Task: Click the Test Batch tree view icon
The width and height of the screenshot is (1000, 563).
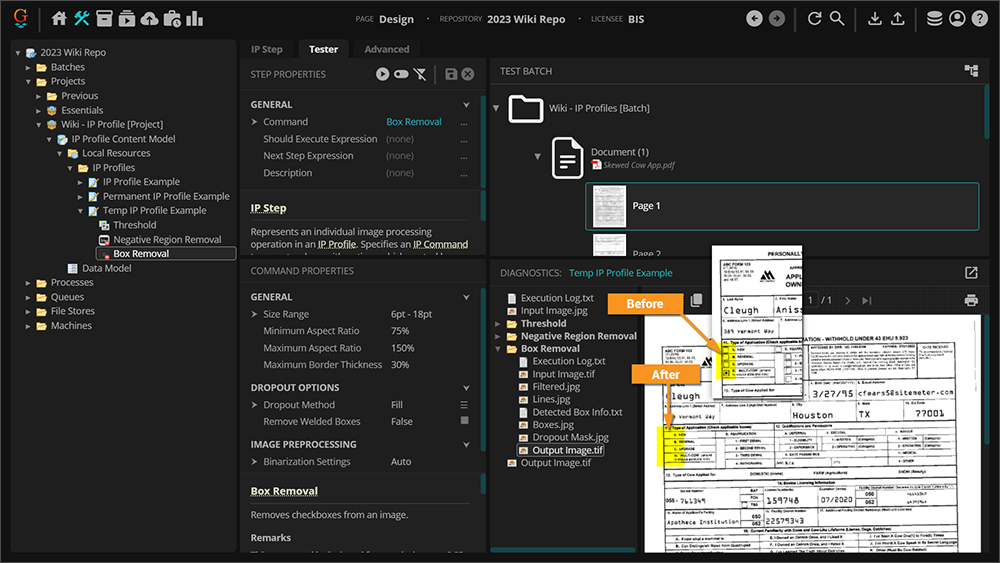Action: click(x=971, y=71)
